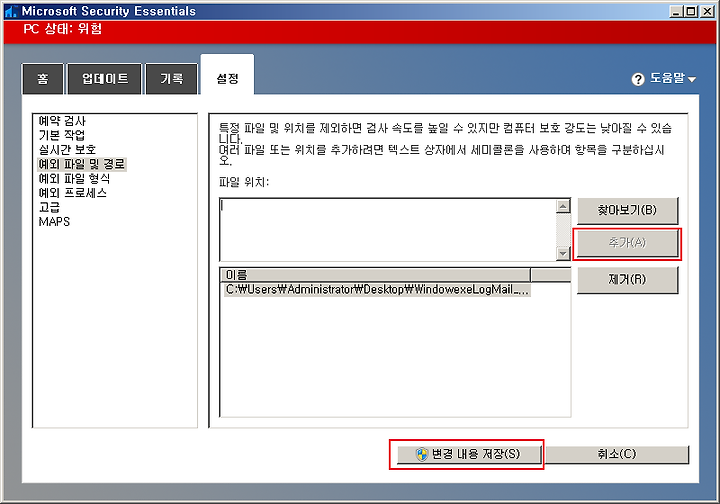Screen dimensions: 720x504
Task: Click the file location box scroll down arrow
Action: pos(563,253)
